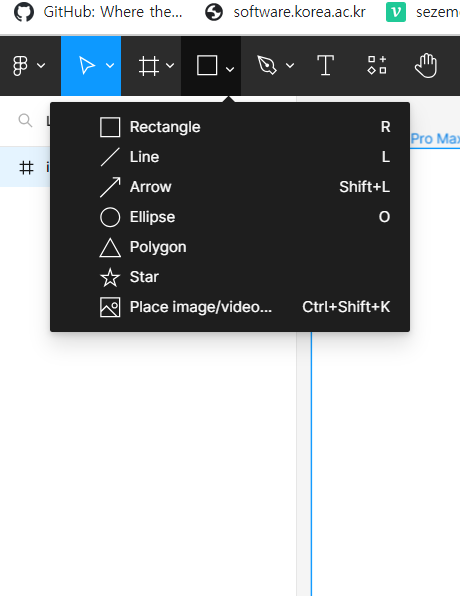The height and width of the screenshot is (596, 460).
Task: Expand the Pen tool dropdown chevron
Action: [x=290, y=66]
